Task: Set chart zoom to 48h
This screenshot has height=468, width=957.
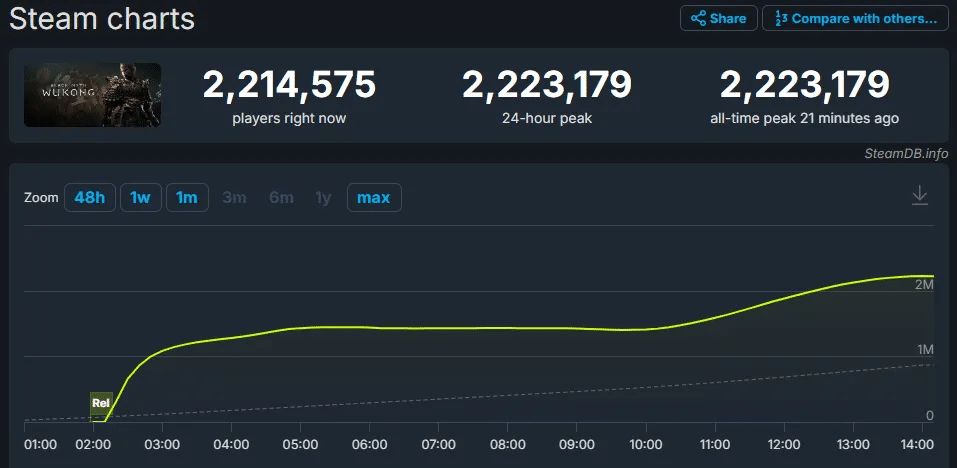Action: pos(89,198)
